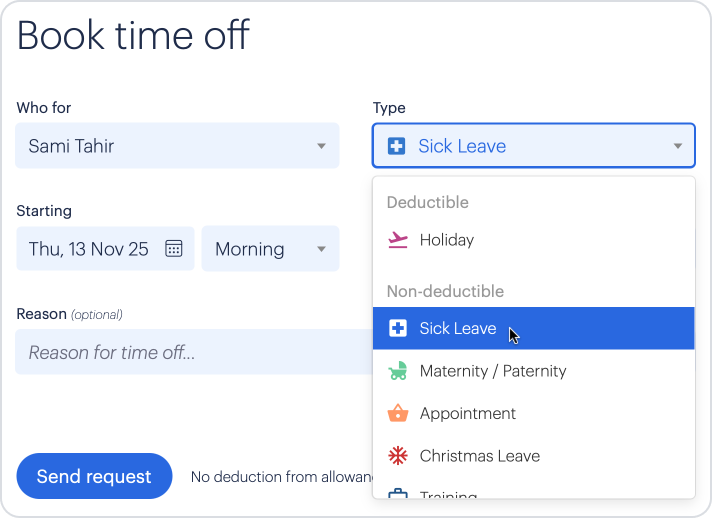The width and height of the screenshot is (712, 518).
Task: Click the stroller icon beside Maternity / Paternity
Action: coord(397,371)
